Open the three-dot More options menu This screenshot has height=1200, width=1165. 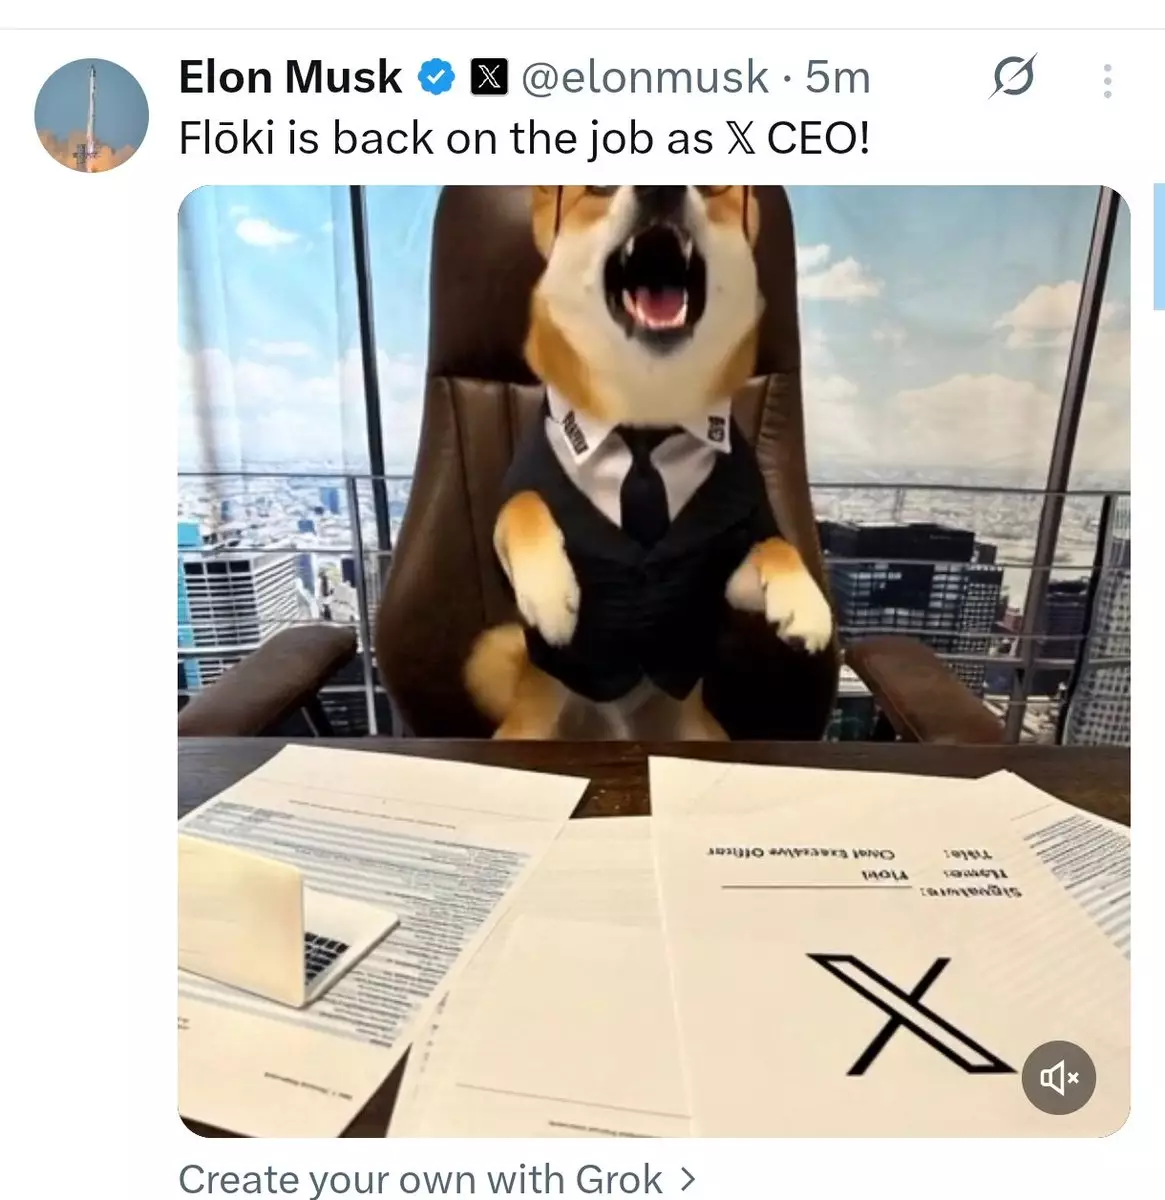1107,81
